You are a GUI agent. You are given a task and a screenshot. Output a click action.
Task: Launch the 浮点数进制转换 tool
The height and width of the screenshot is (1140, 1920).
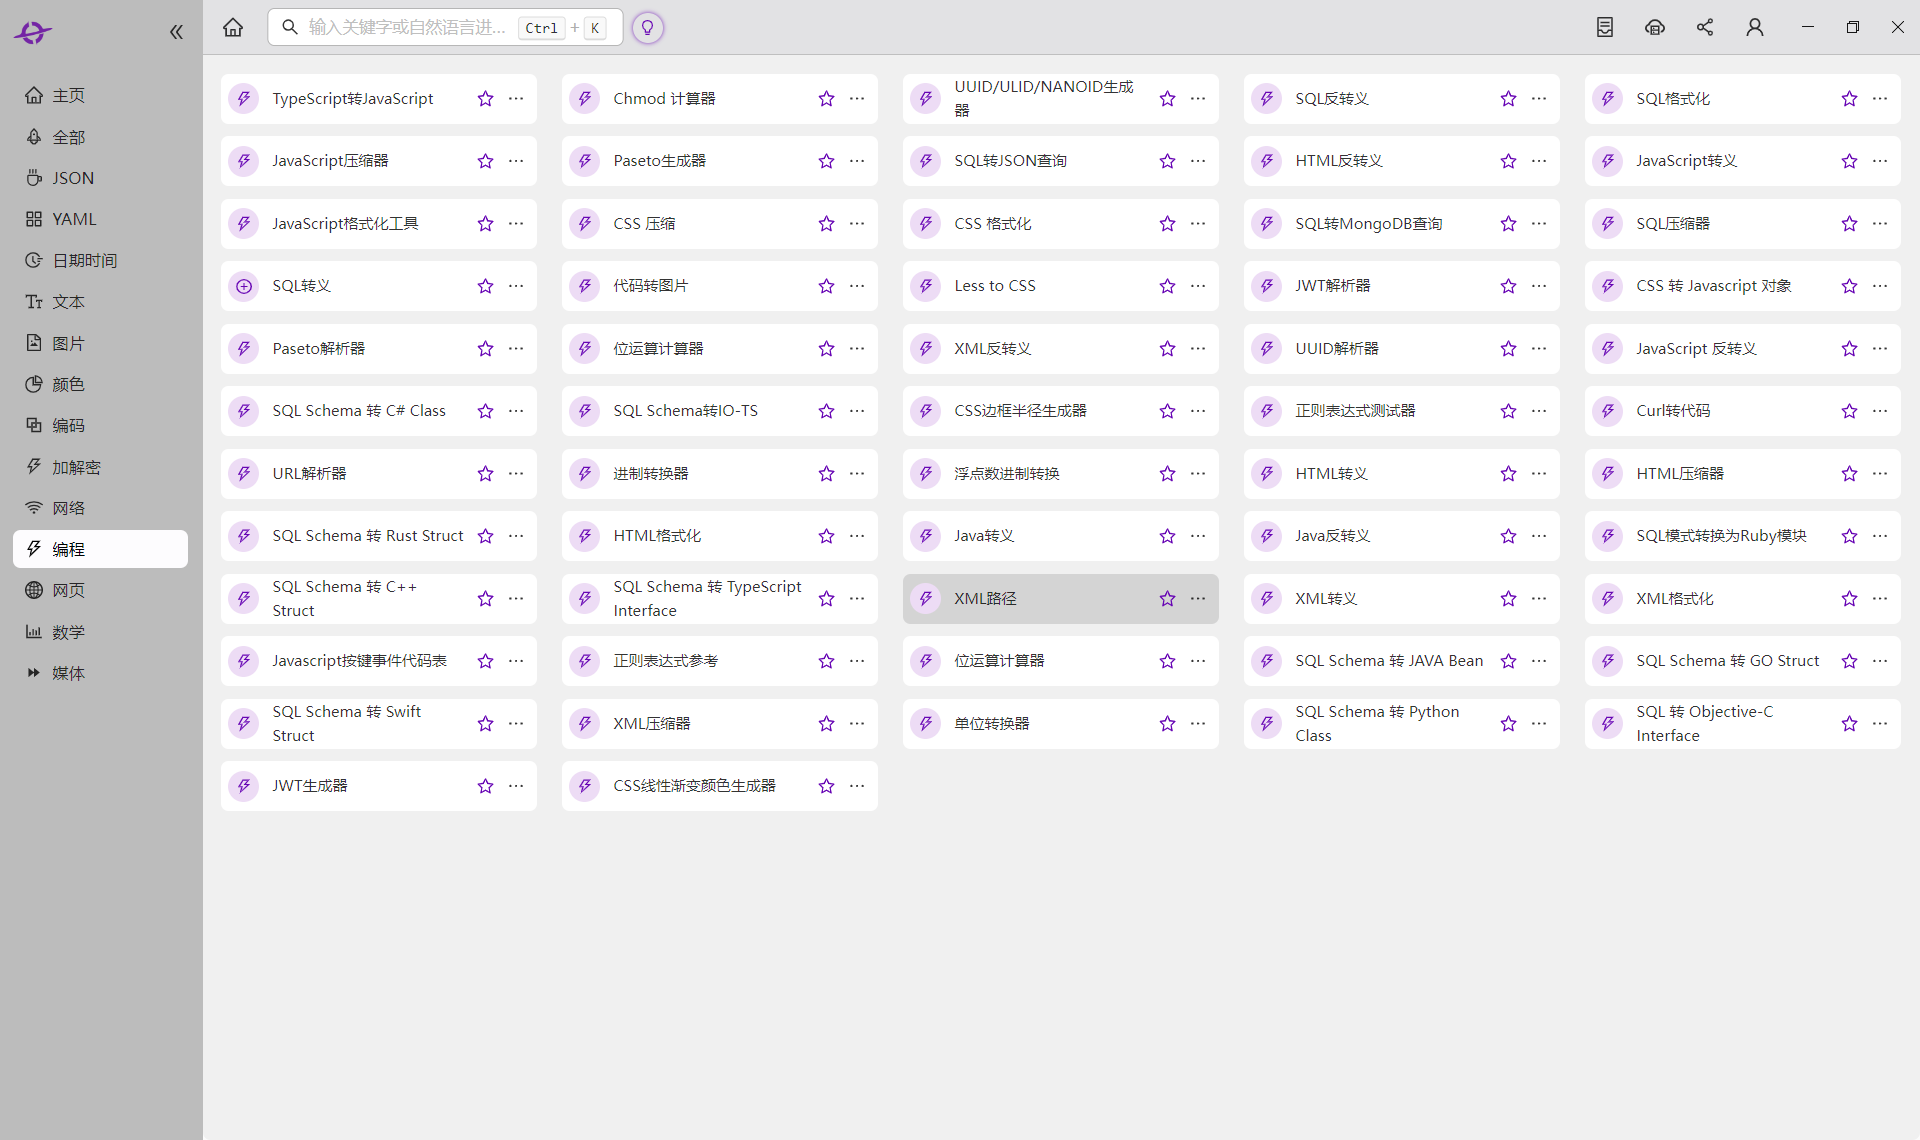(1061, 474)
